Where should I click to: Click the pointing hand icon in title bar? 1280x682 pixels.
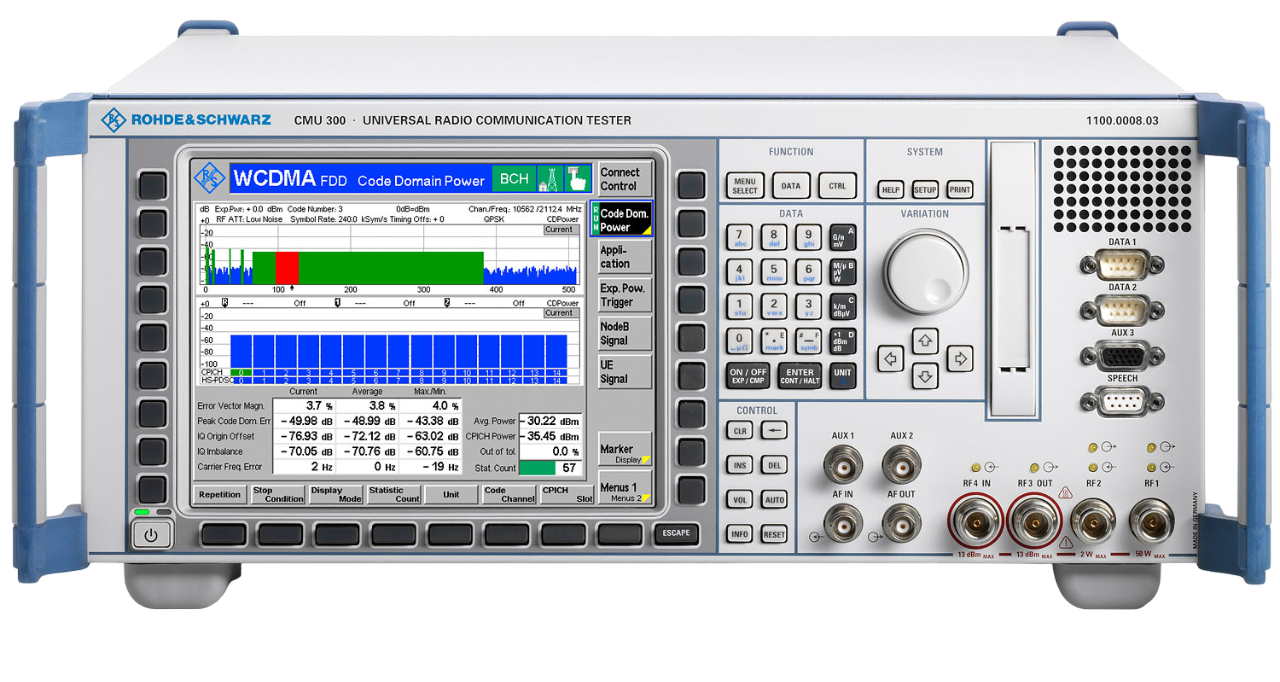pyautogui.click(x=577, y=179)
